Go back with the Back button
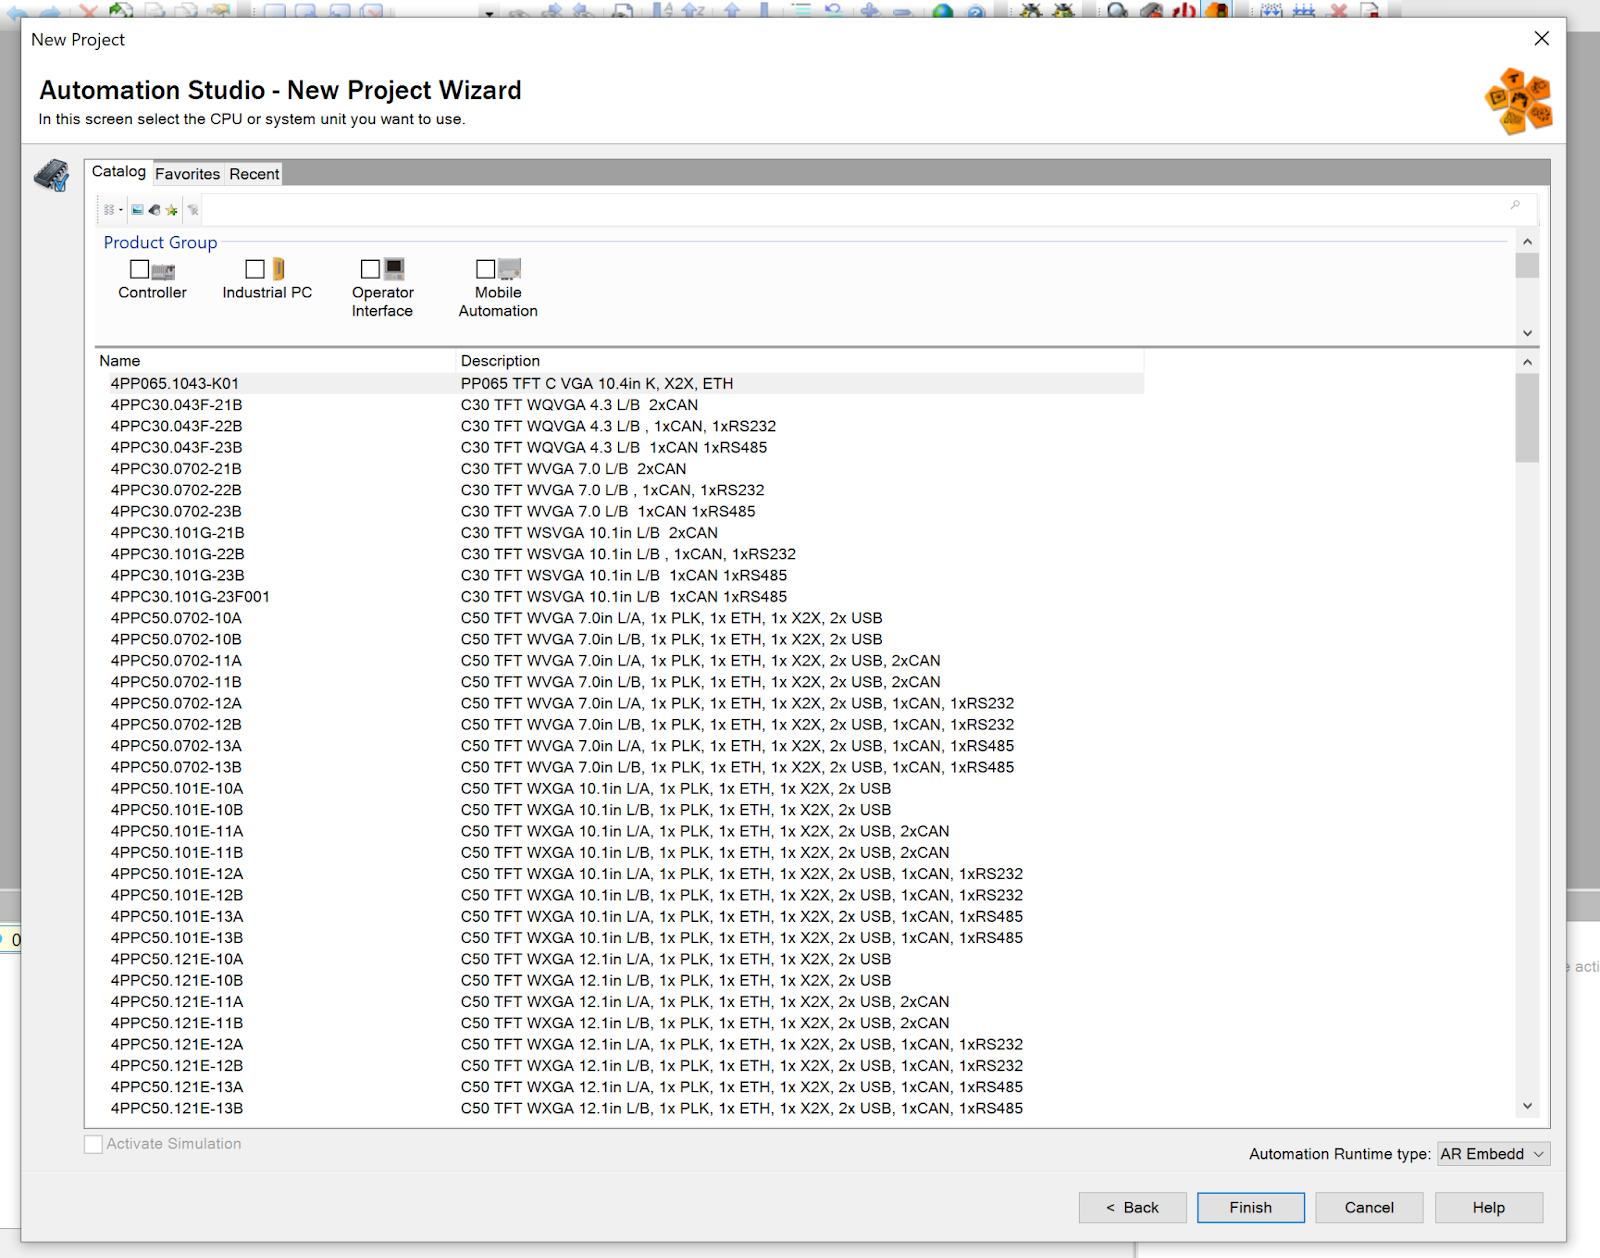The height and width of the screenshot is (1258, 1600). pos(1132,1208)
